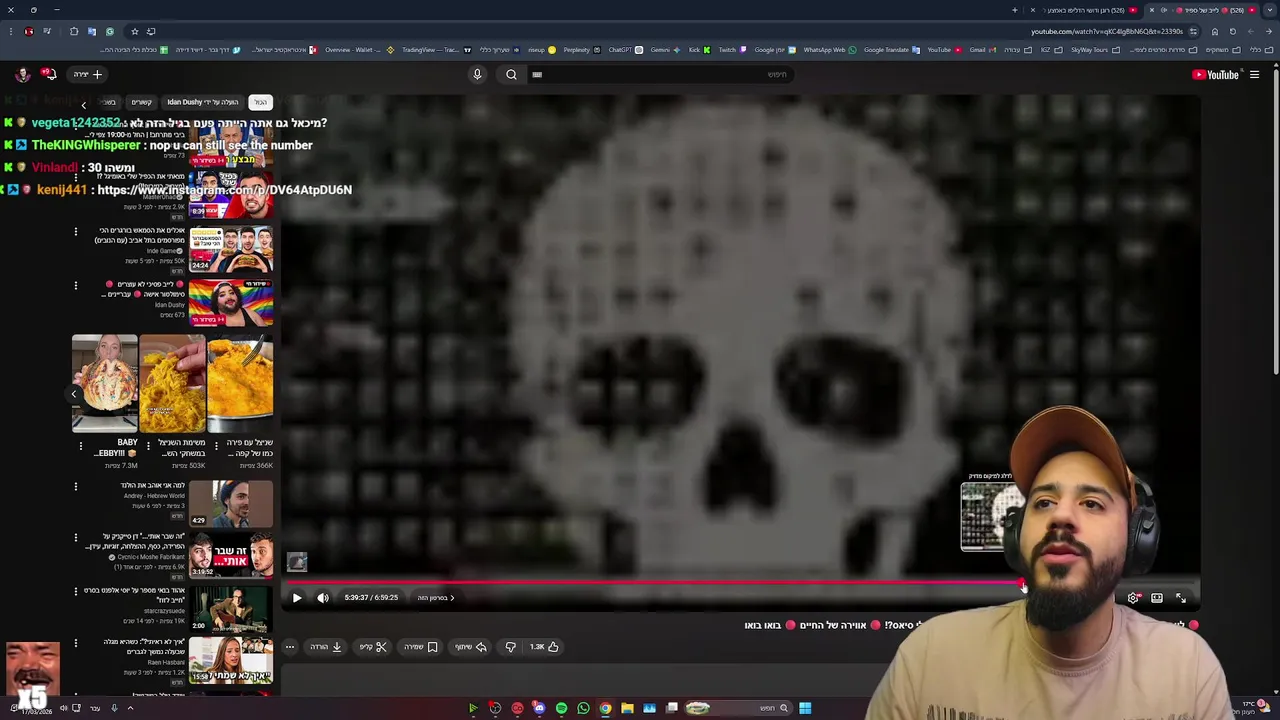Screen dimensions: 1280x720
Task: Dislike the video with thumbs-down icon
Action: coord(511,647)
